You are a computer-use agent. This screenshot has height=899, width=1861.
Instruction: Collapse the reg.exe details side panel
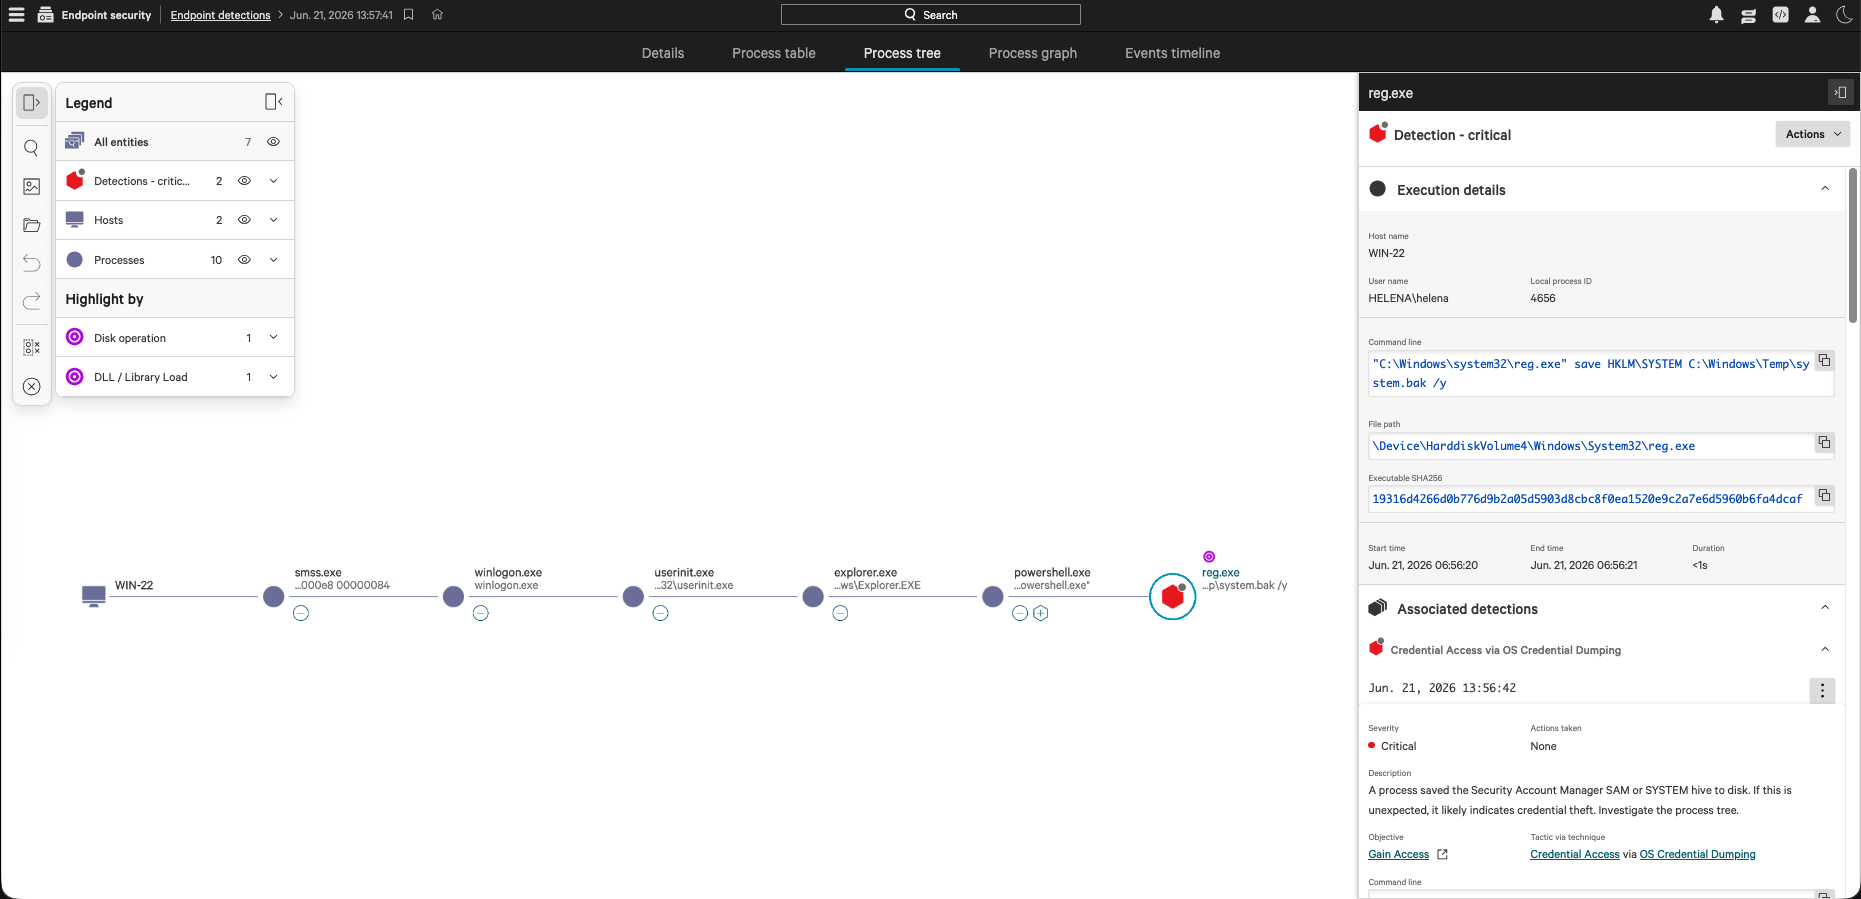pos(1840,92)
